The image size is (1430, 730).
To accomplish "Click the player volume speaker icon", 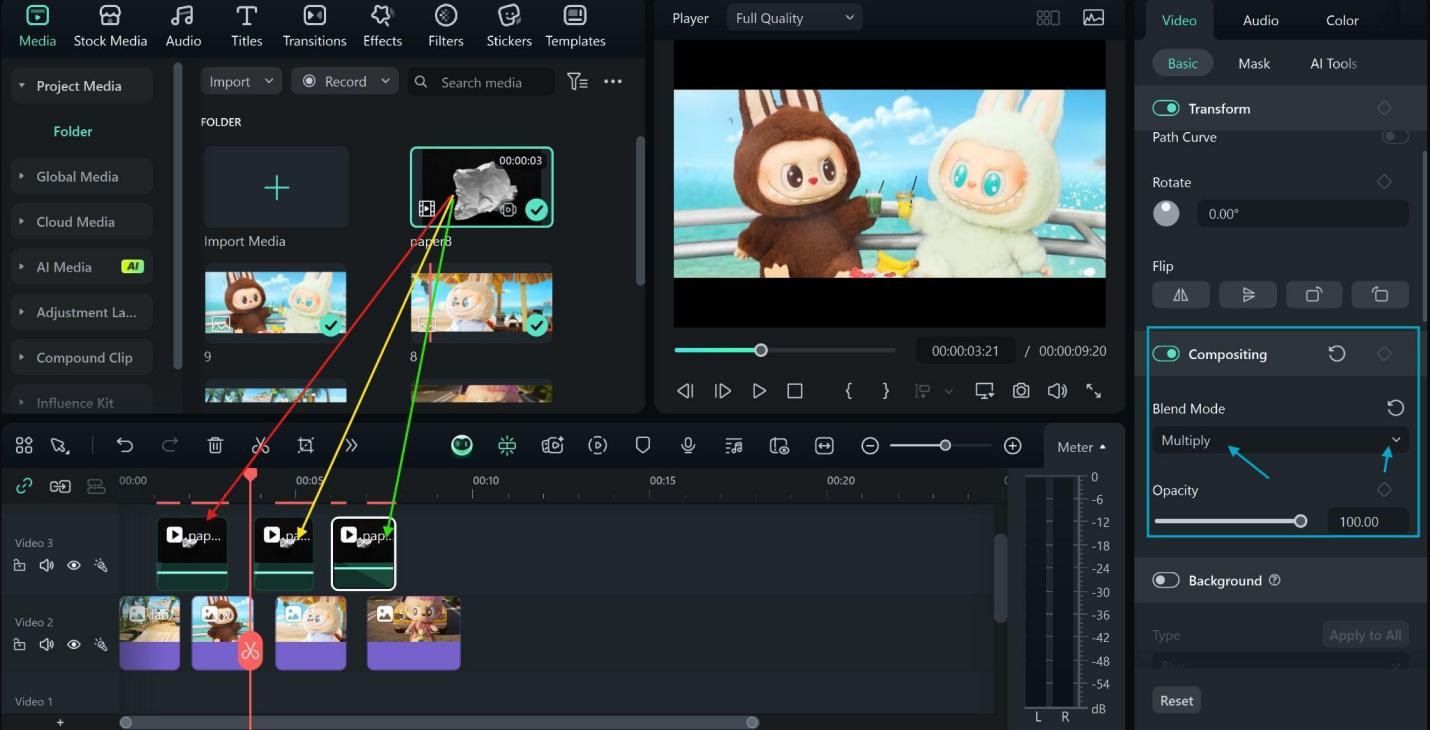I will pyautogui.click(x=1057, y=391).
